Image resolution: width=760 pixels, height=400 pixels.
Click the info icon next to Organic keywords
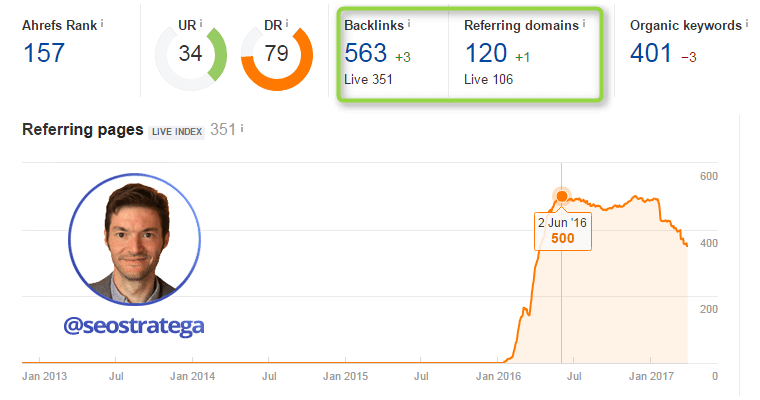[x=746, y=23]
